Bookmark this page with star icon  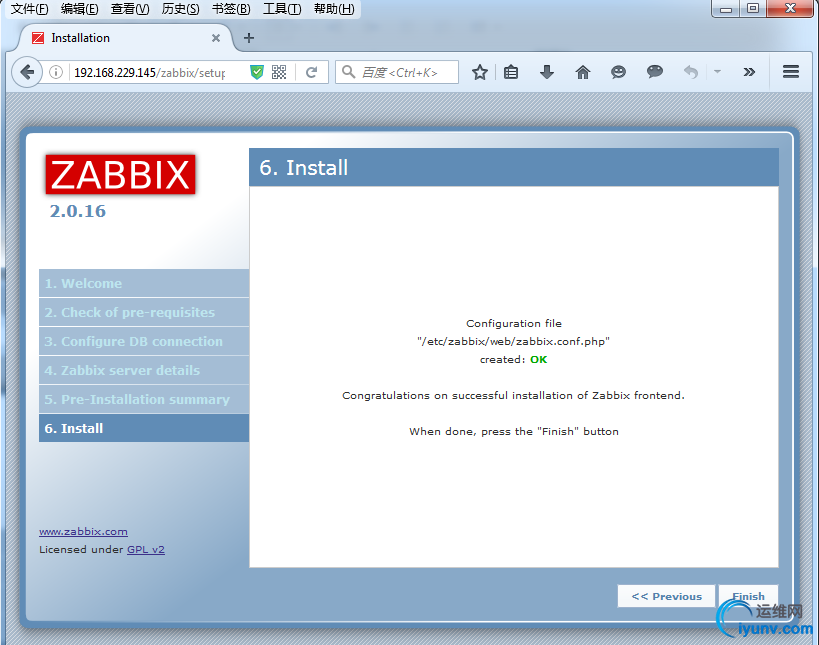(x=479, y=72)
